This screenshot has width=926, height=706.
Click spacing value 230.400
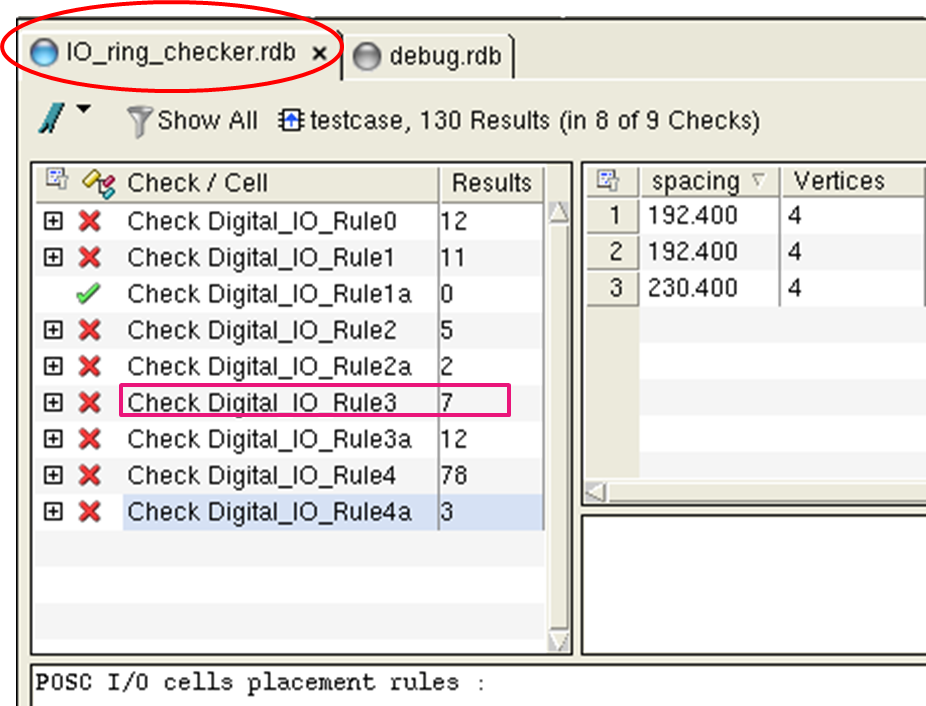tap(693, 288)
